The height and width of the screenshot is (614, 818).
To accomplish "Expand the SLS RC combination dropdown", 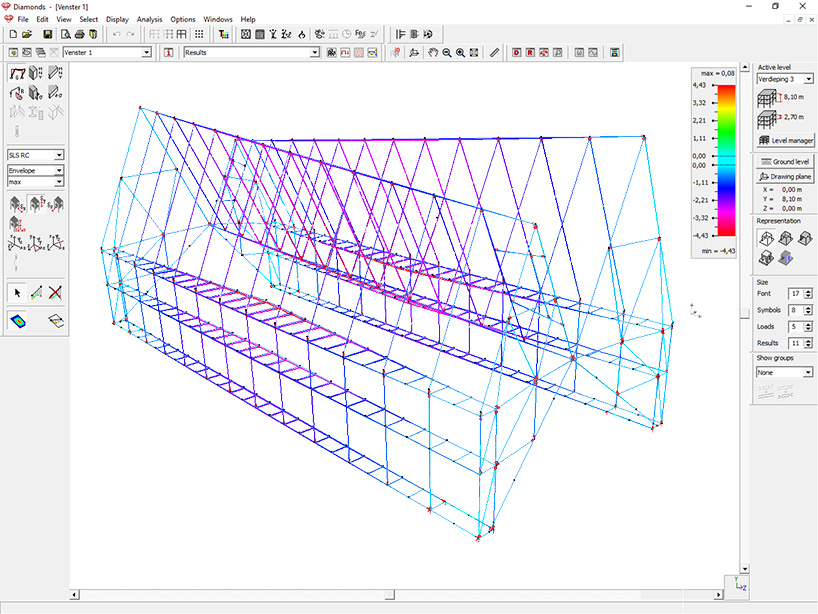I will click(59, 155).
